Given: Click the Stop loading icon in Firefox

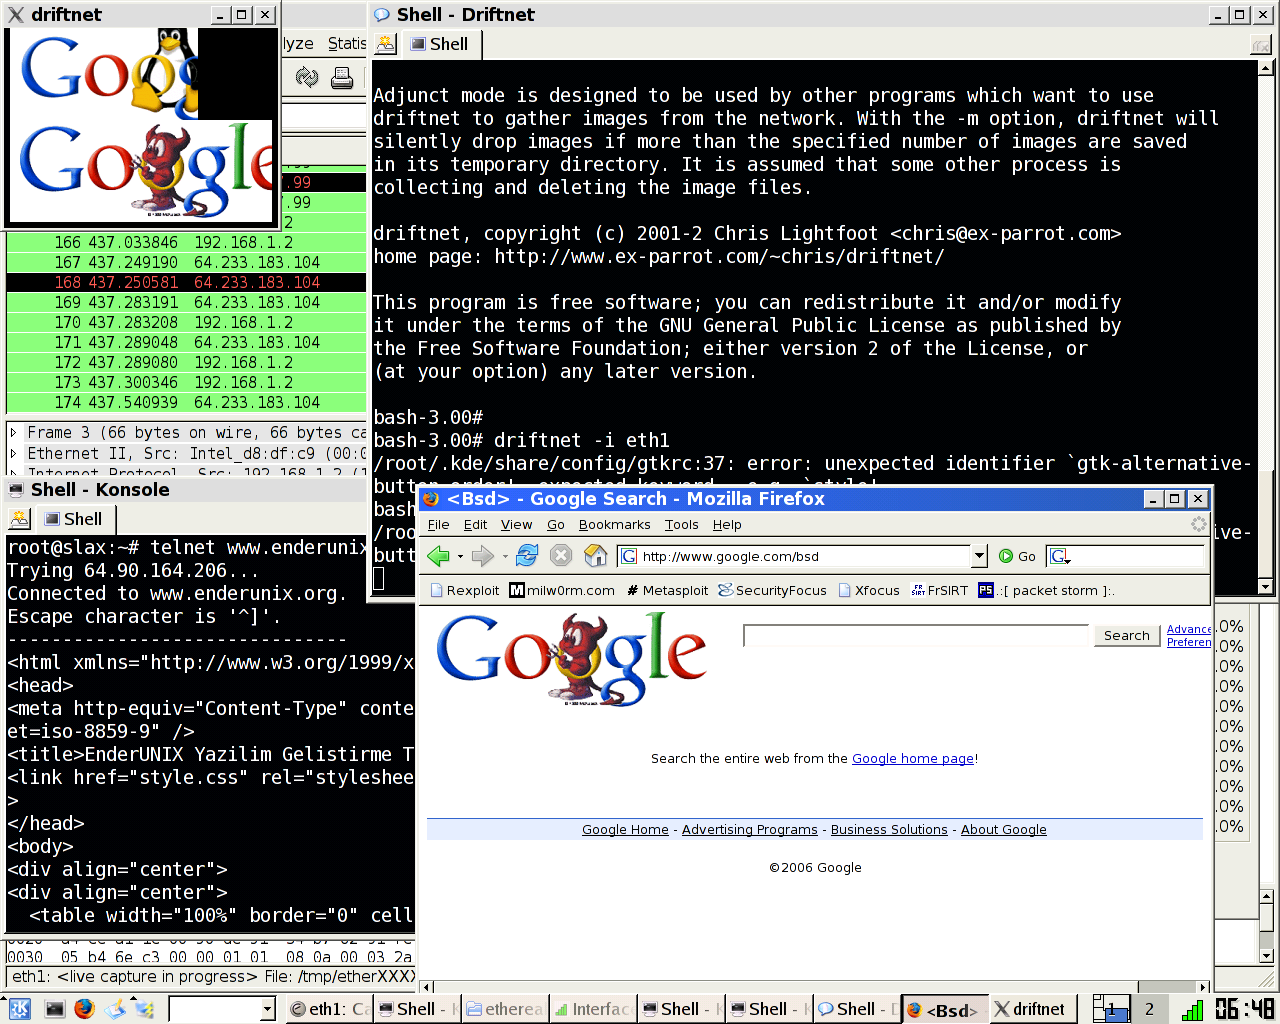Looking at the screenshot, I should (x=561, y=556).
